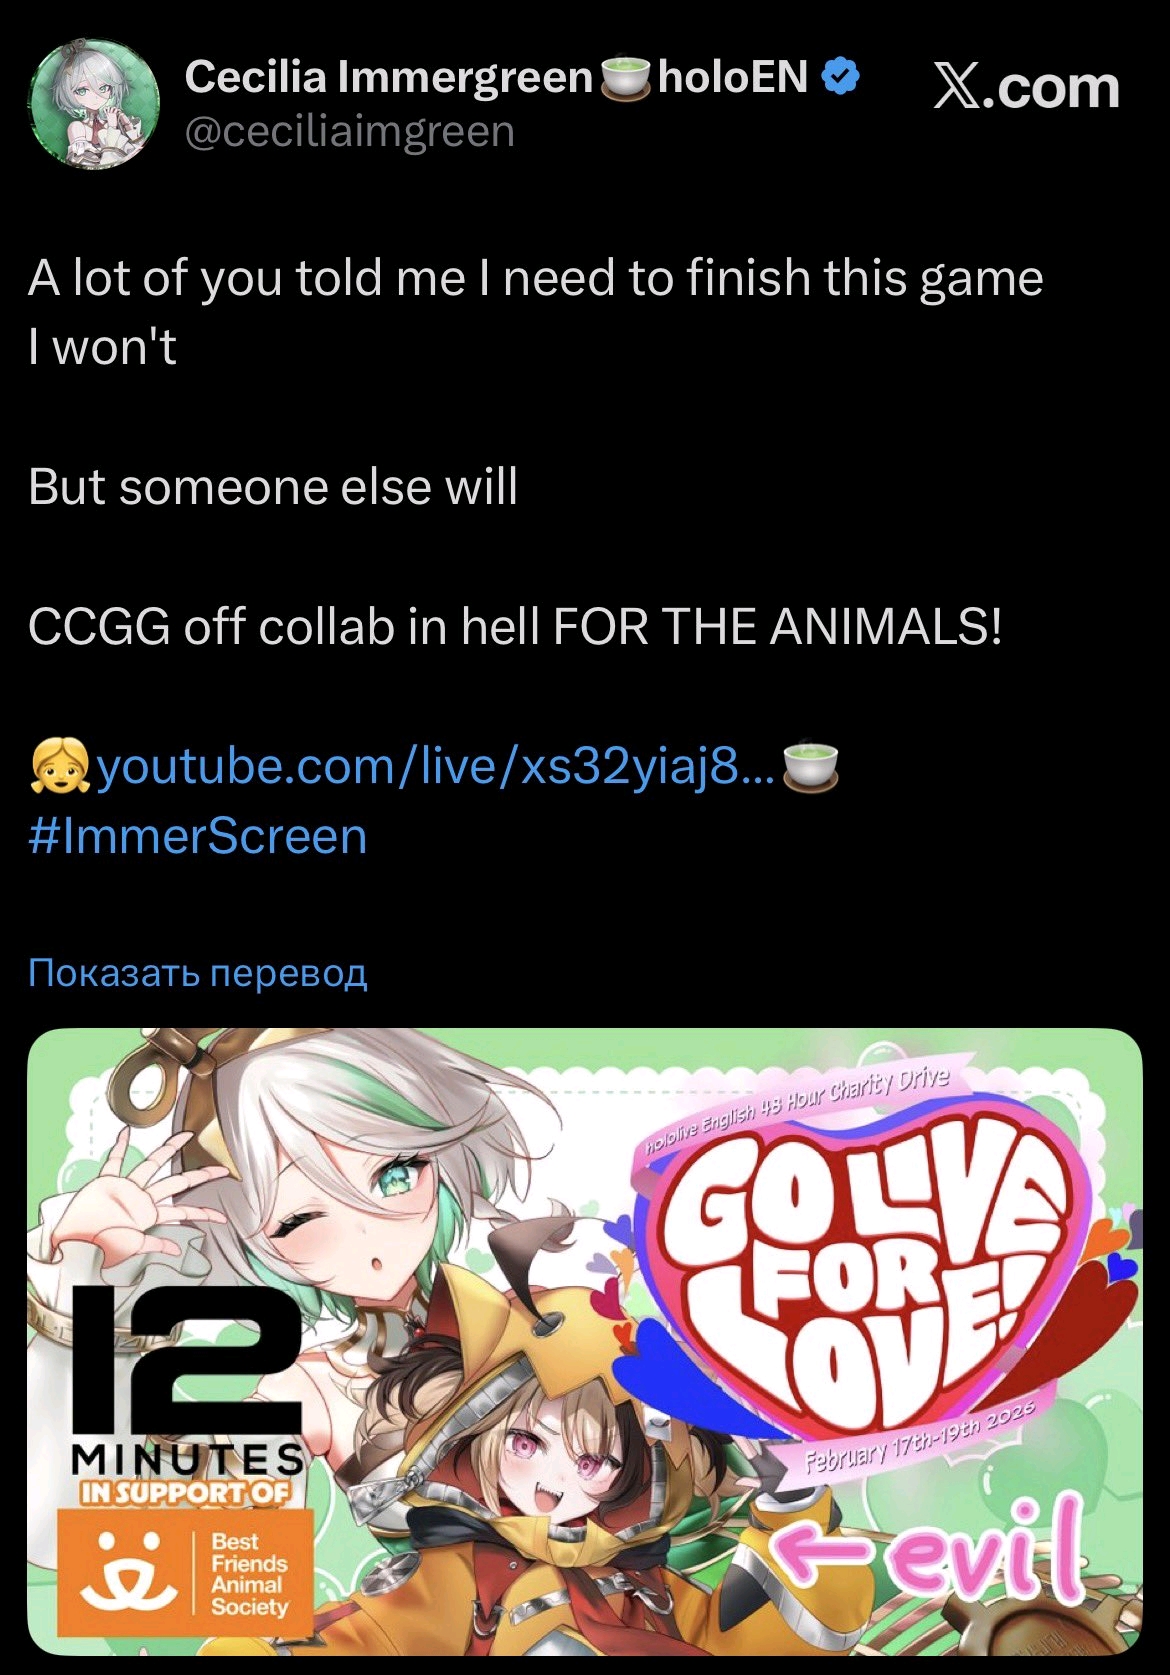1170x1675 pixels.
Task: Click the In Support Of banner
Action: 186,1493
